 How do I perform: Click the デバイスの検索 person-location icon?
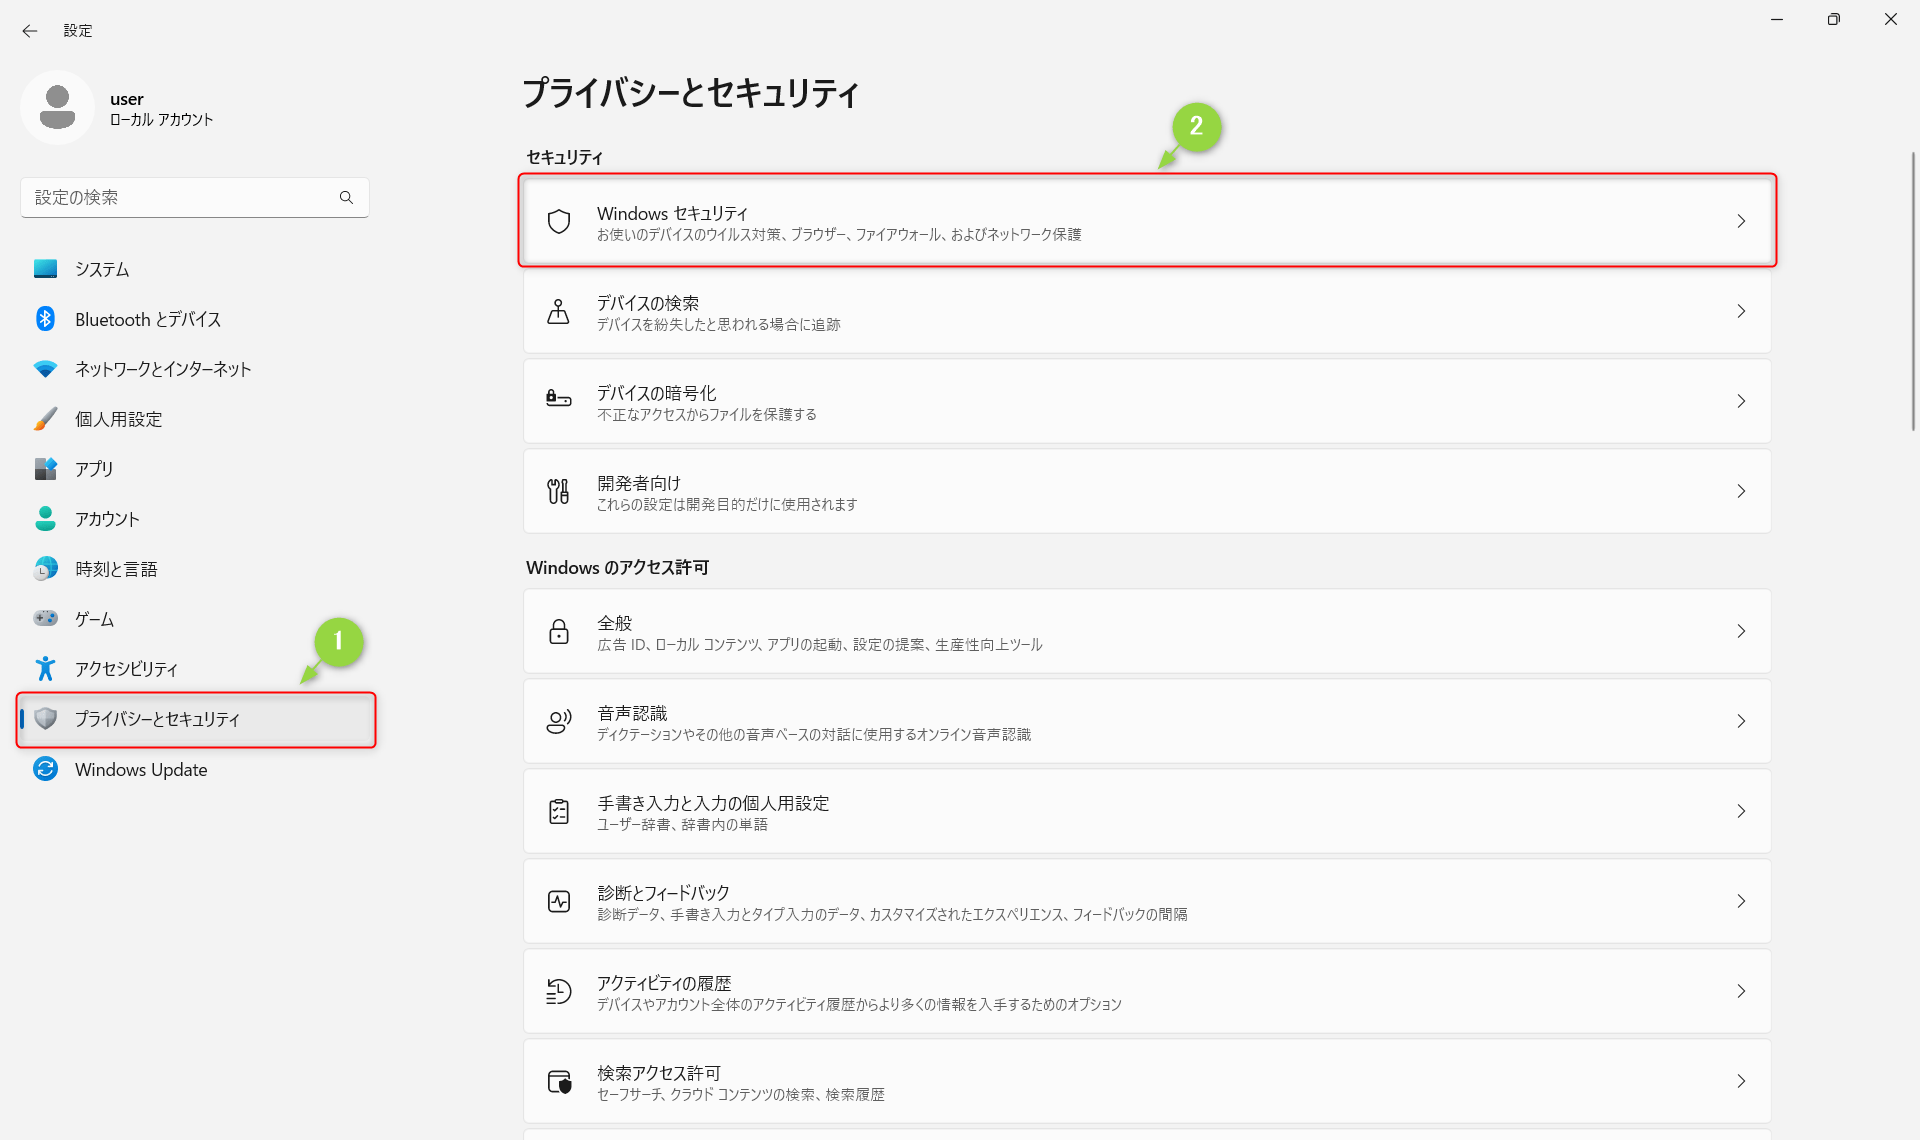coord(559,312)
